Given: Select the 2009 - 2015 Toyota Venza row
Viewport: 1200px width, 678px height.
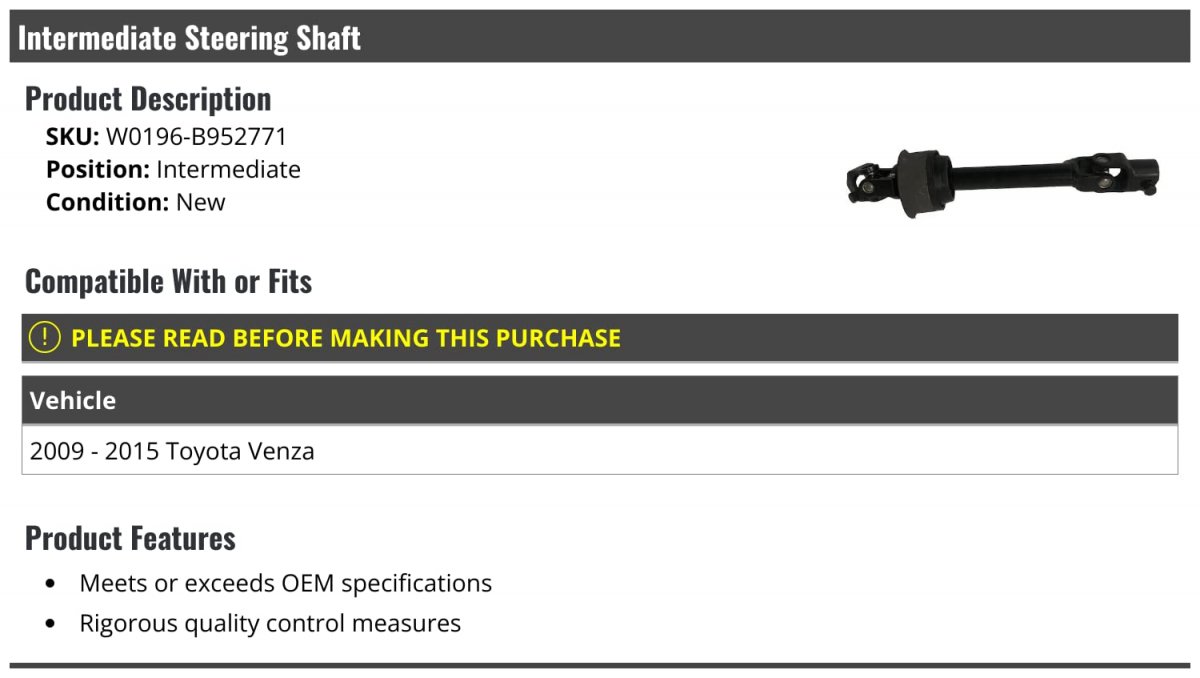Looking at the screenshot, I should [x=600, y=450].
